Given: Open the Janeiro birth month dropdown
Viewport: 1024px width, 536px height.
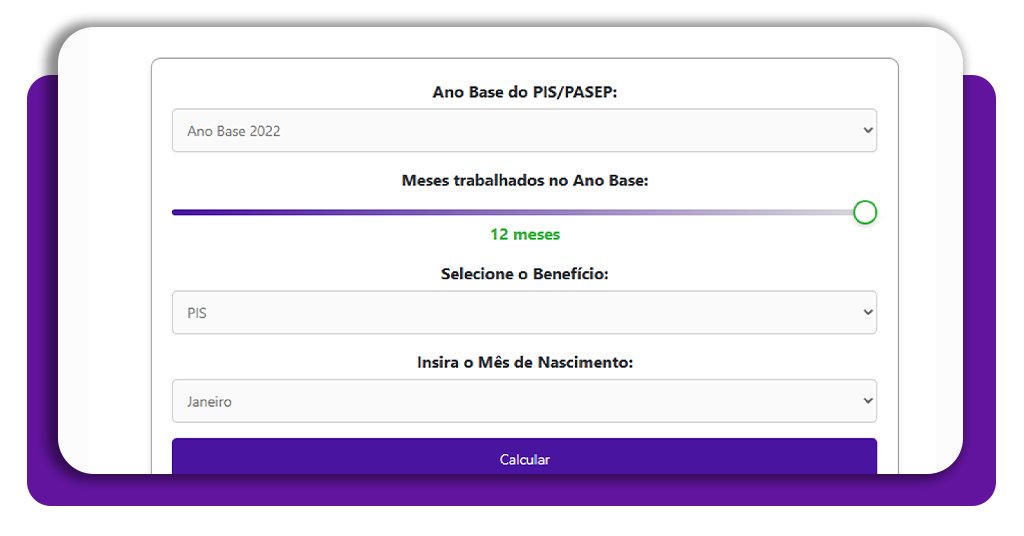Looking at the screenshot, I should [524, 401].
